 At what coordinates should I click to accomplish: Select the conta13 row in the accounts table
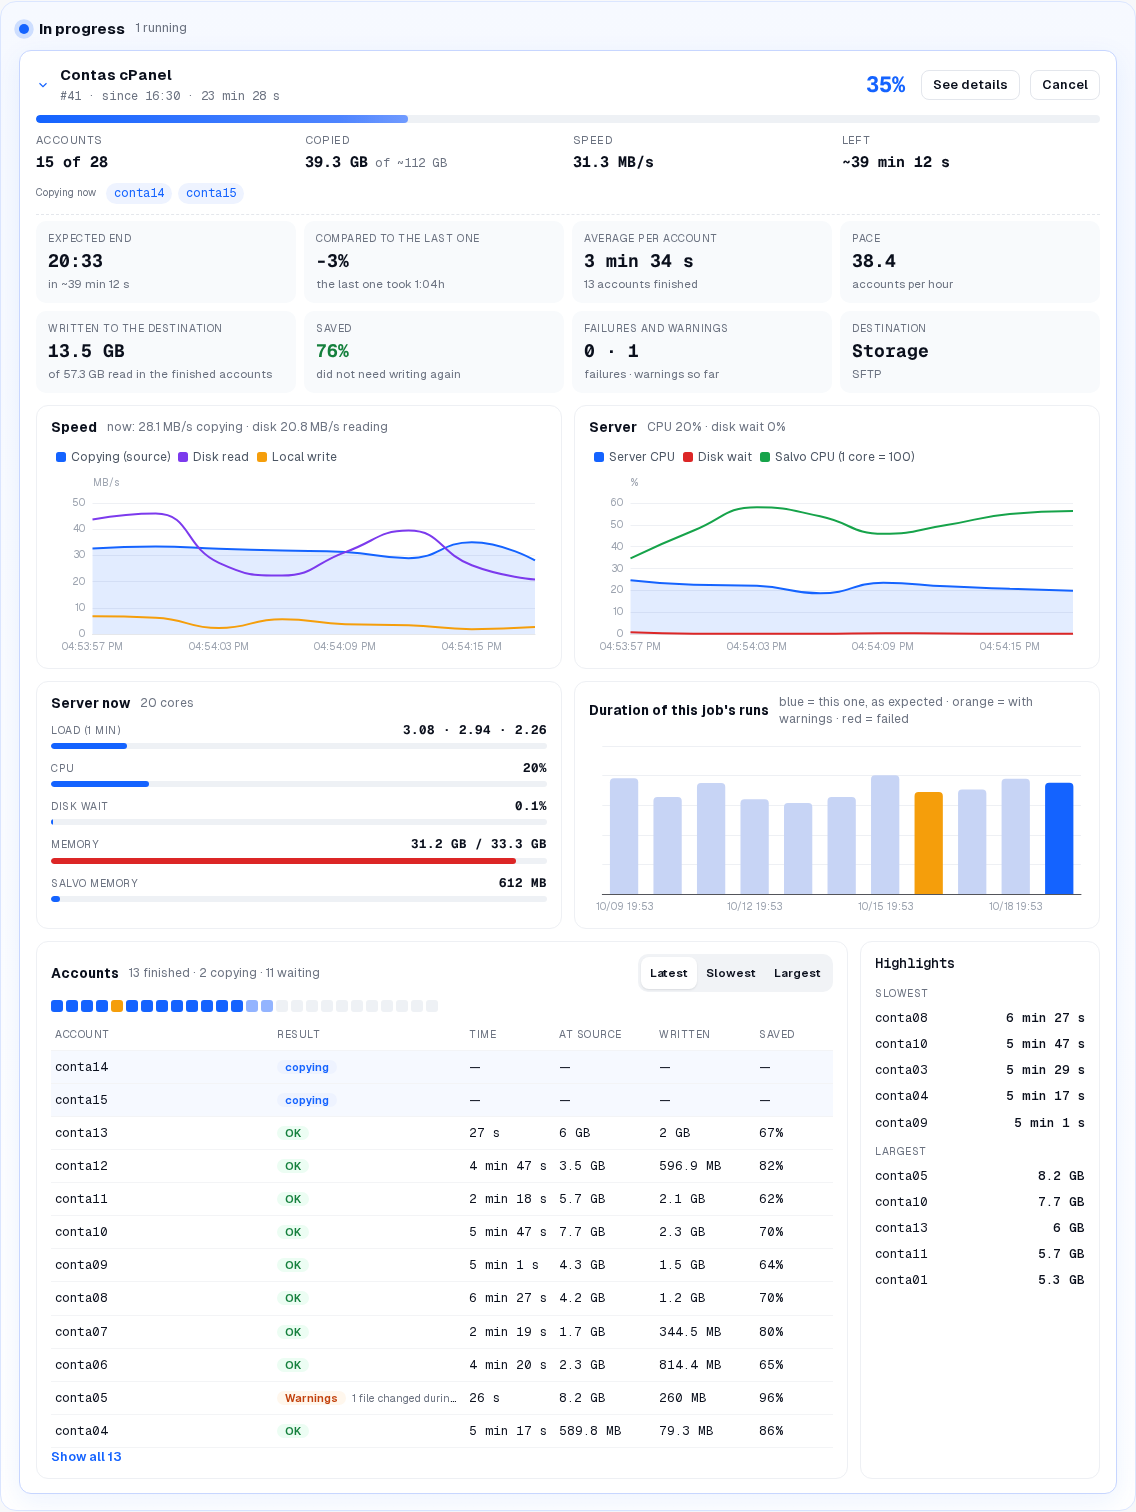pos(442,1133)
